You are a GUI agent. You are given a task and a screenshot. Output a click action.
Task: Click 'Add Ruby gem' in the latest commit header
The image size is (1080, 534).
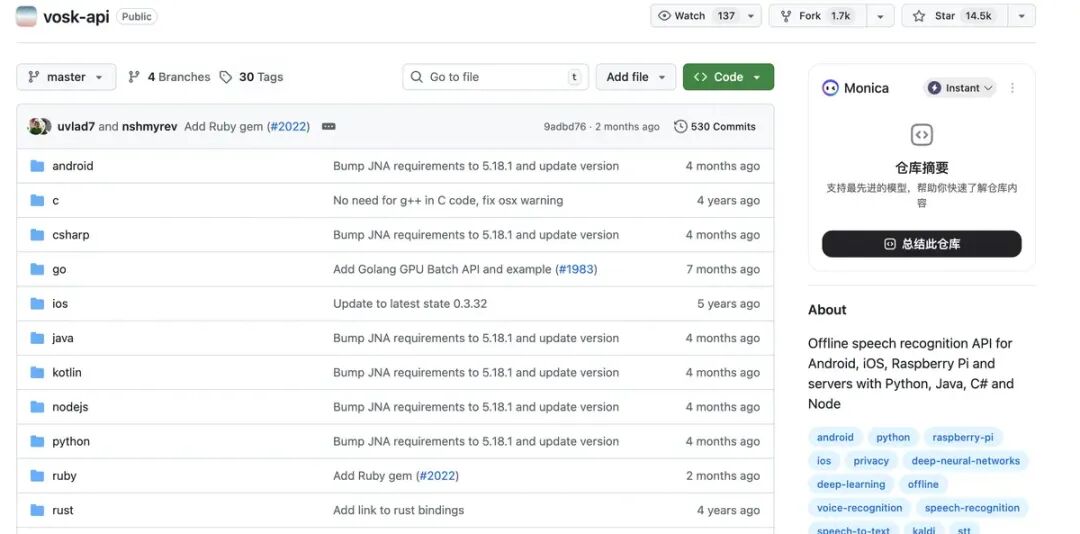[x=224, y=127]
